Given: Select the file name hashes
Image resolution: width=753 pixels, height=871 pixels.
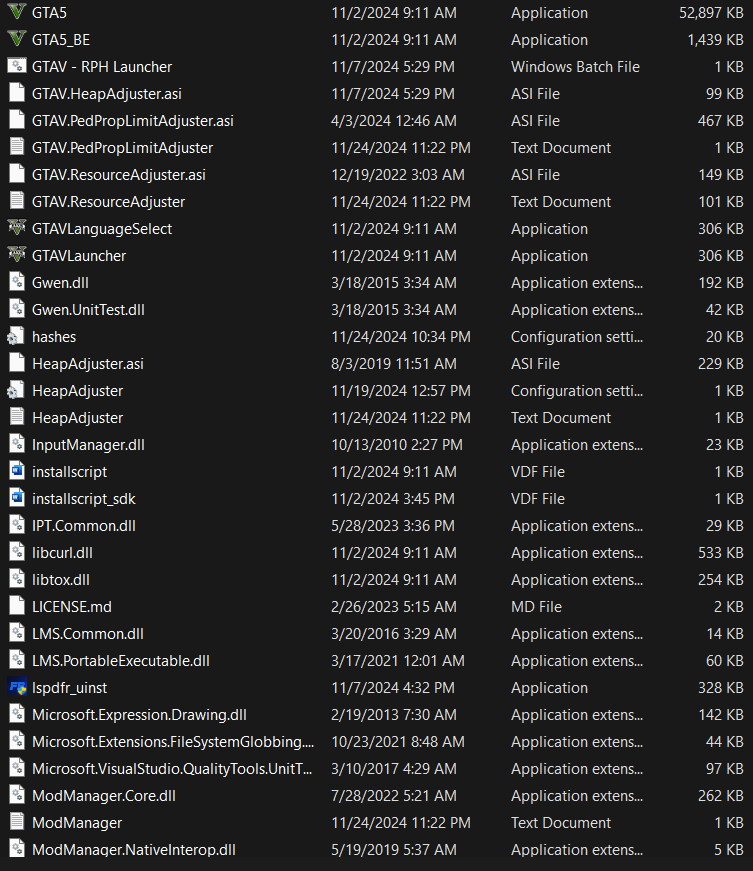Looking at the screenshot, I should tap(54, 337).
